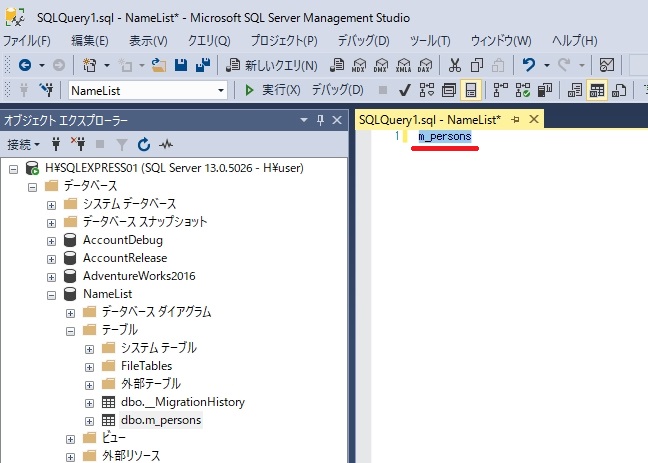
Task: Open a new DAX query
Action: point(425,65)
